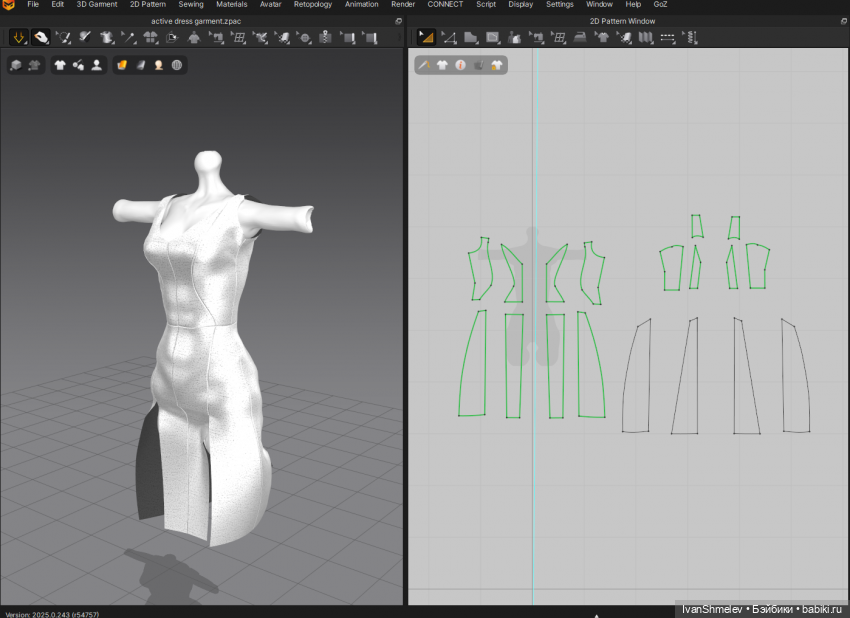
Task: Toggle the locked T-shirt display in 2D window
Action: coord(497,65)
